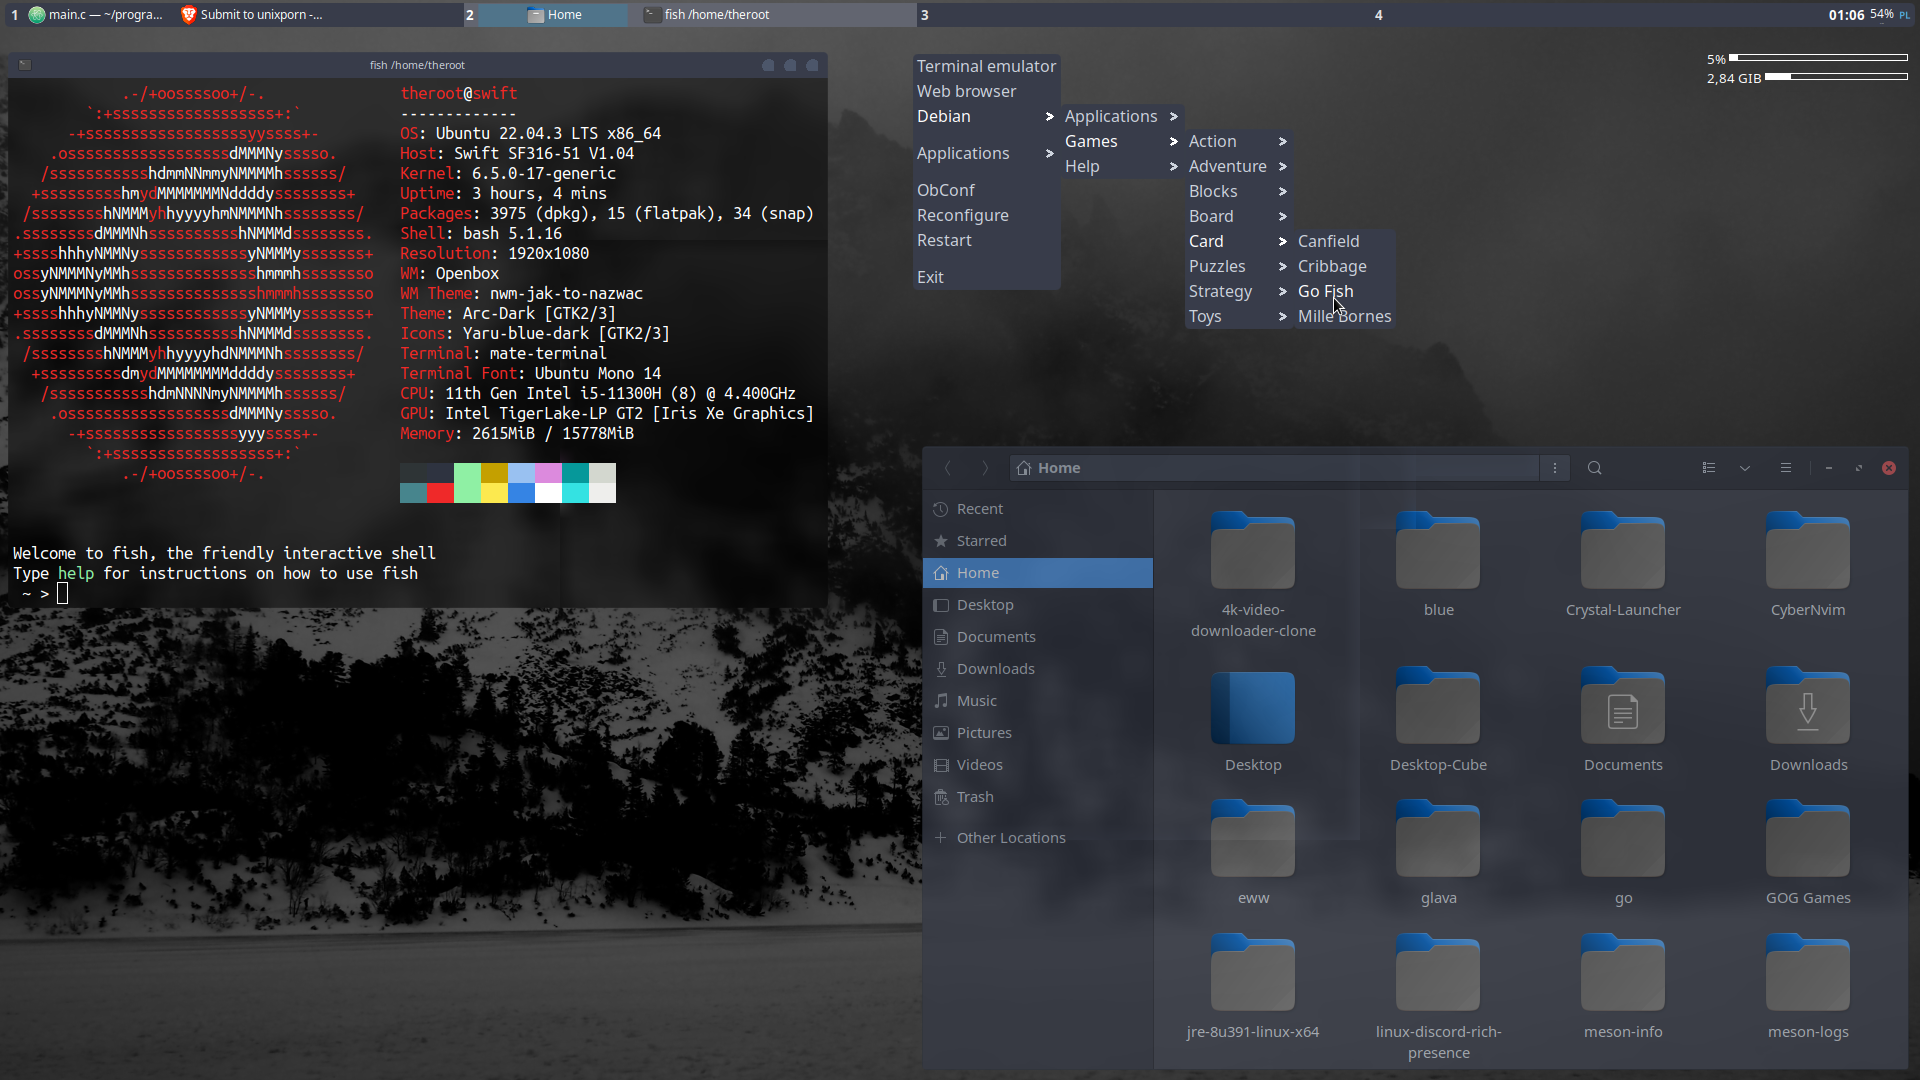Expand the Blocks games submenu
1920x1080 pixels.
coord(1238,191)
